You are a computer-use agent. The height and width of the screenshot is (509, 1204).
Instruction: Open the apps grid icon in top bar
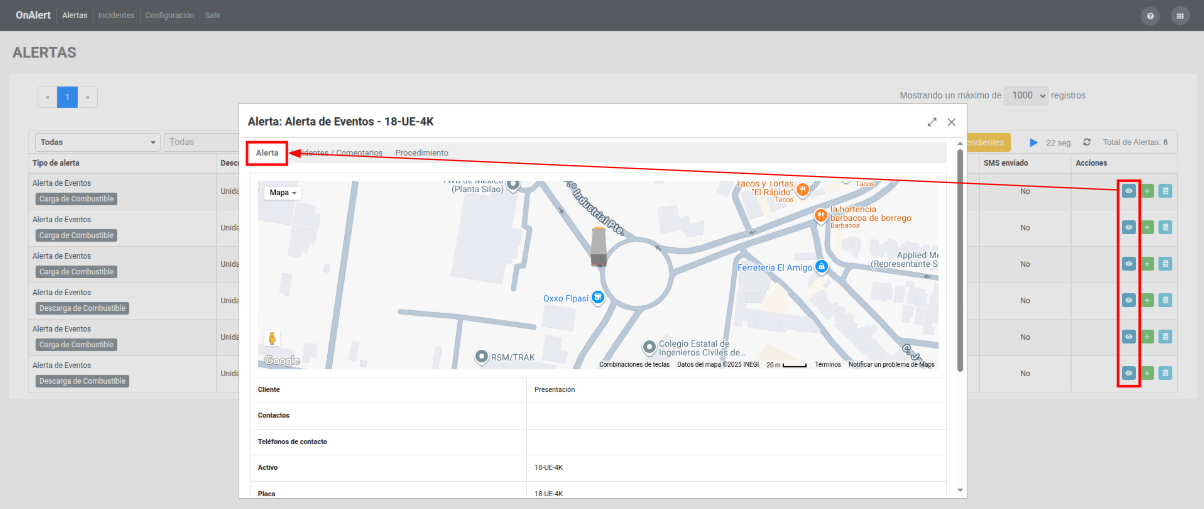(1179, 16)
